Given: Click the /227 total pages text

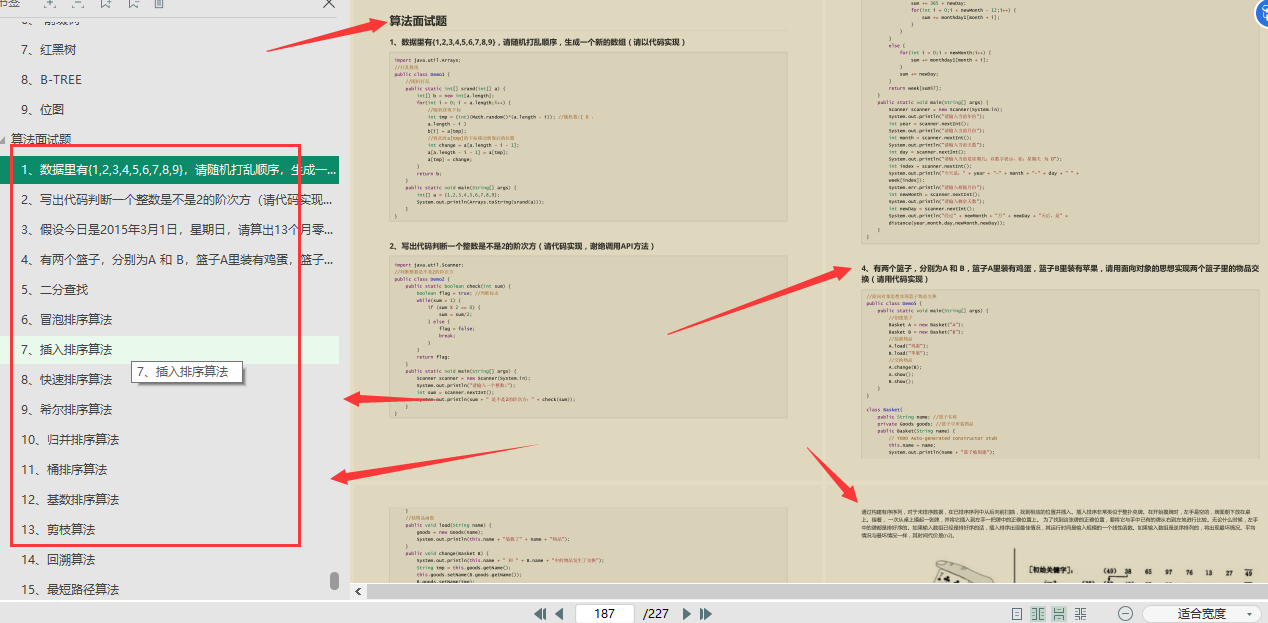Looking at the screenshot, I should (x=656, y=613).
